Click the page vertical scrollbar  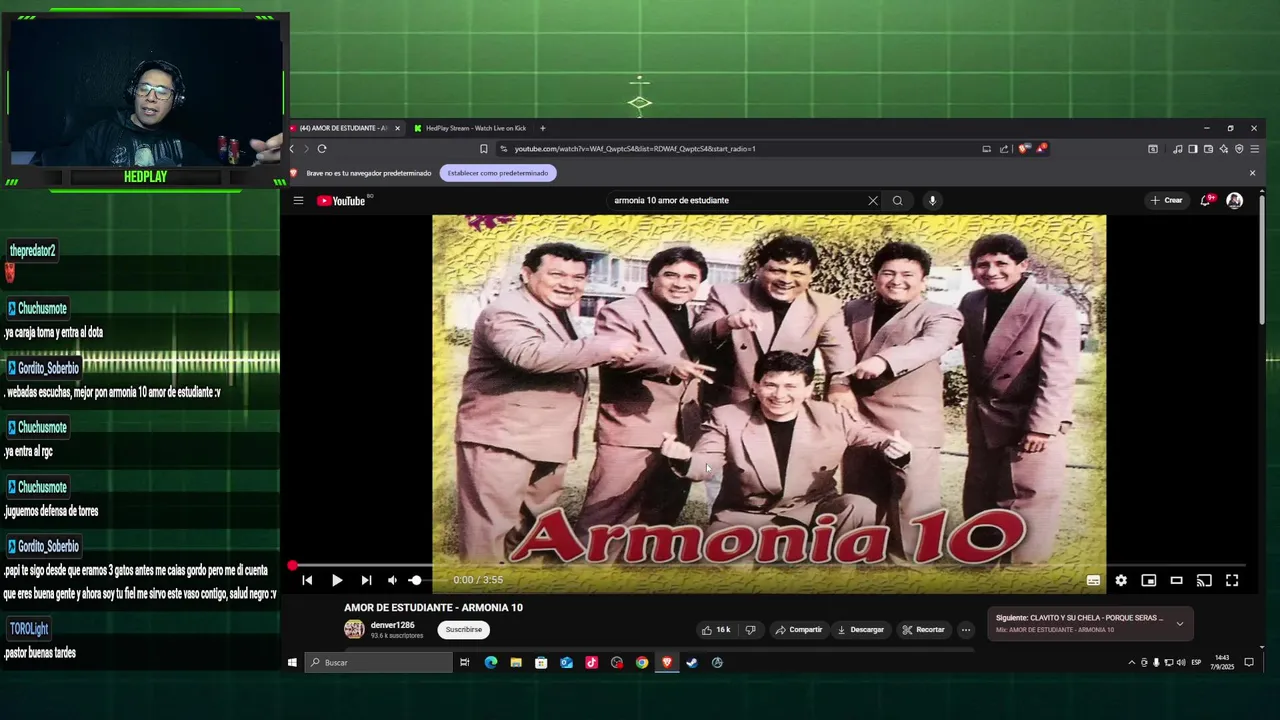coord(1262,258)
